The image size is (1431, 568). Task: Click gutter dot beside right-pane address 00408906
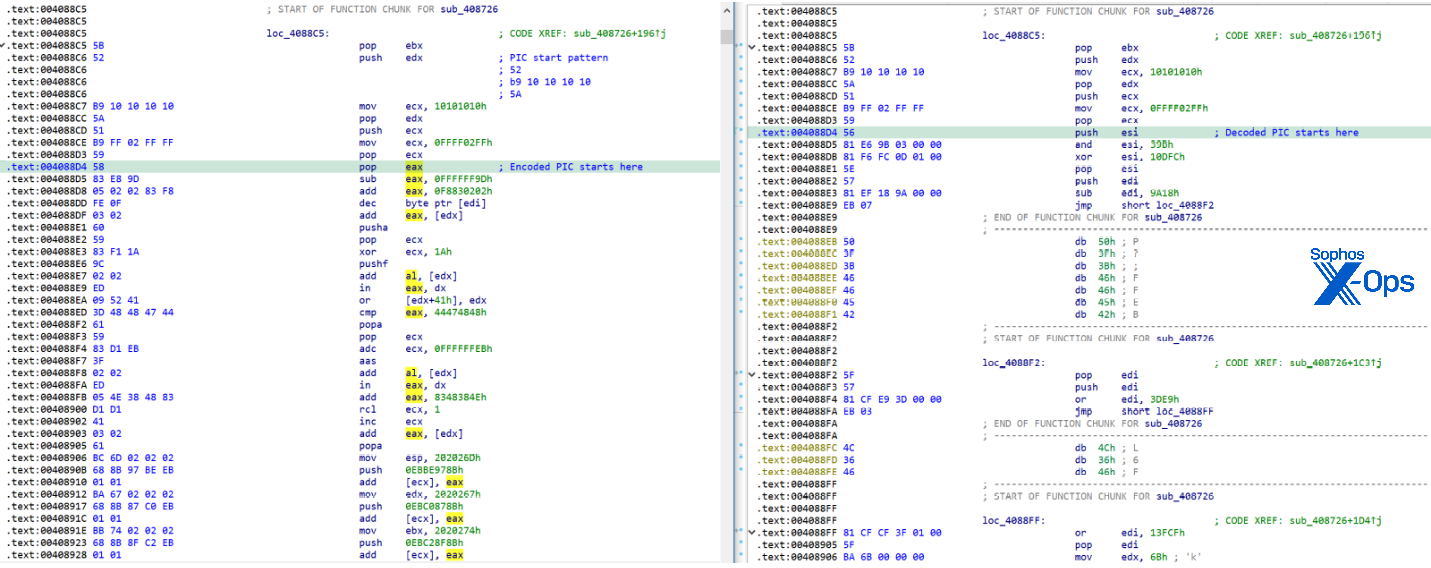pos(739,557)
